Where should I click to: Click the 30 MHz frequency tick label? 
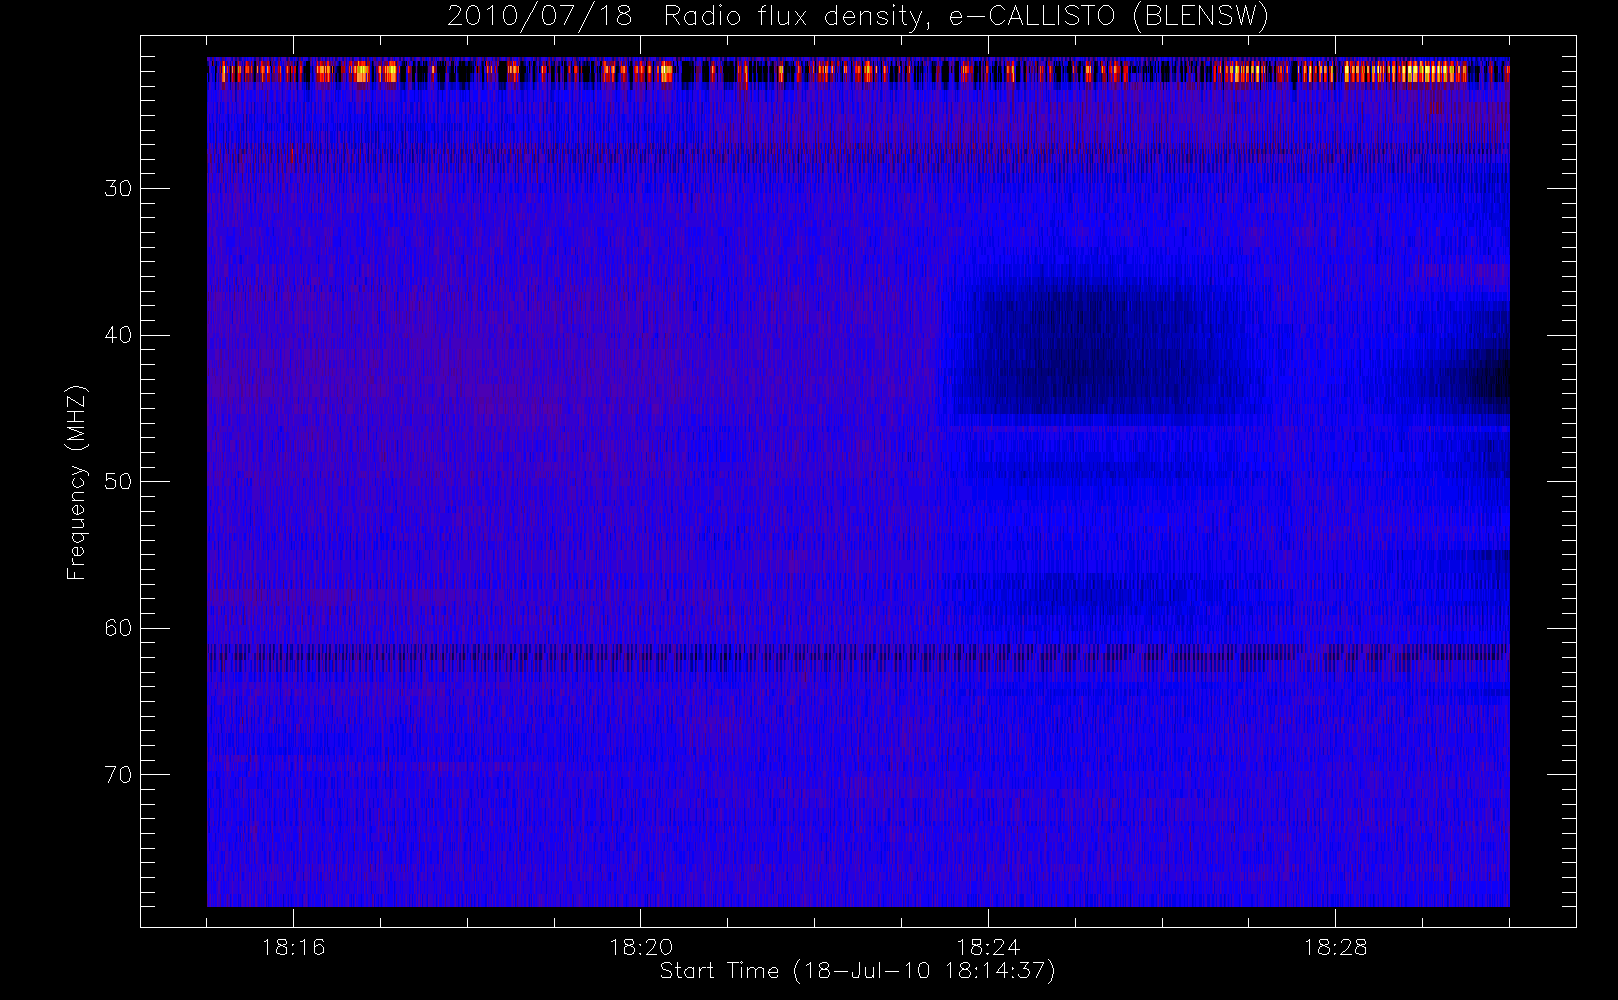pos(117,189)
